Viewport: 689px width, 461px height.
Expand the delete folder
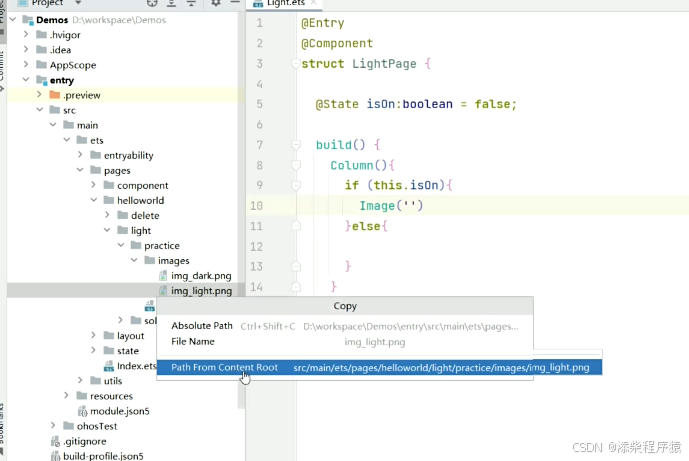[107, 215]
